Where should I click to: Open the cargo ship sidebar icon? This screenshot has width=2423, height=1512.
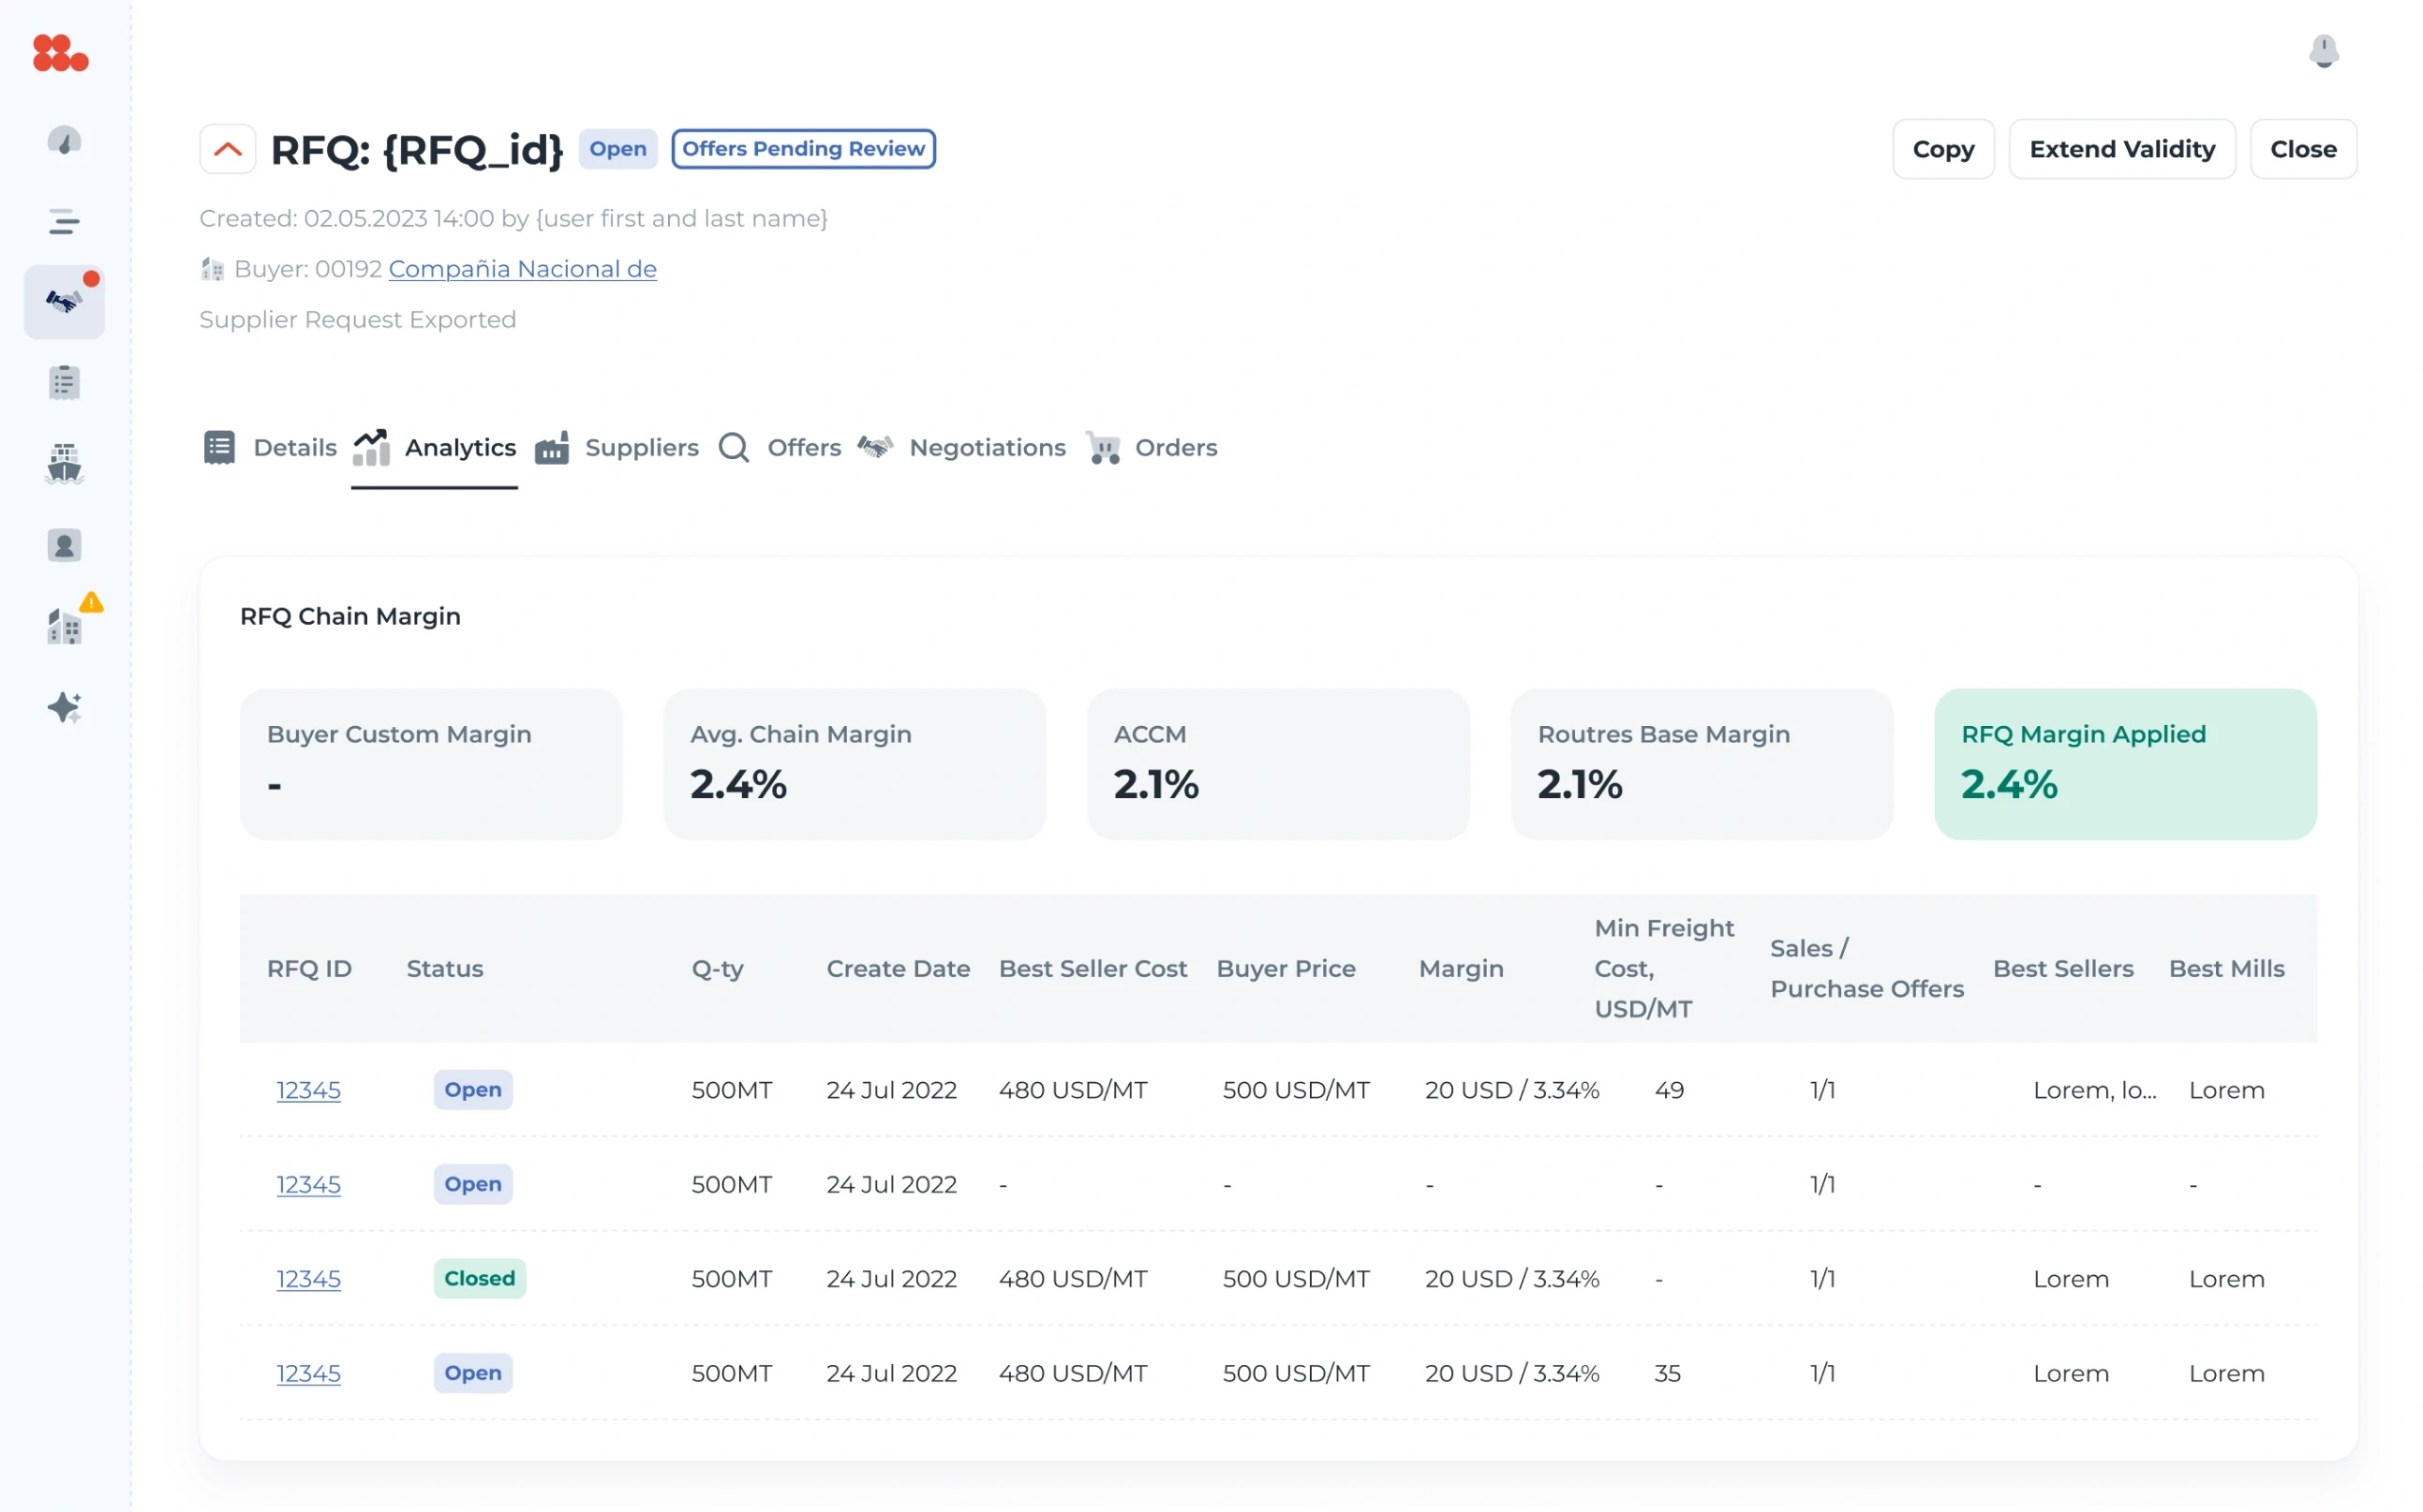pyautogui.click(x=64, y=464)
